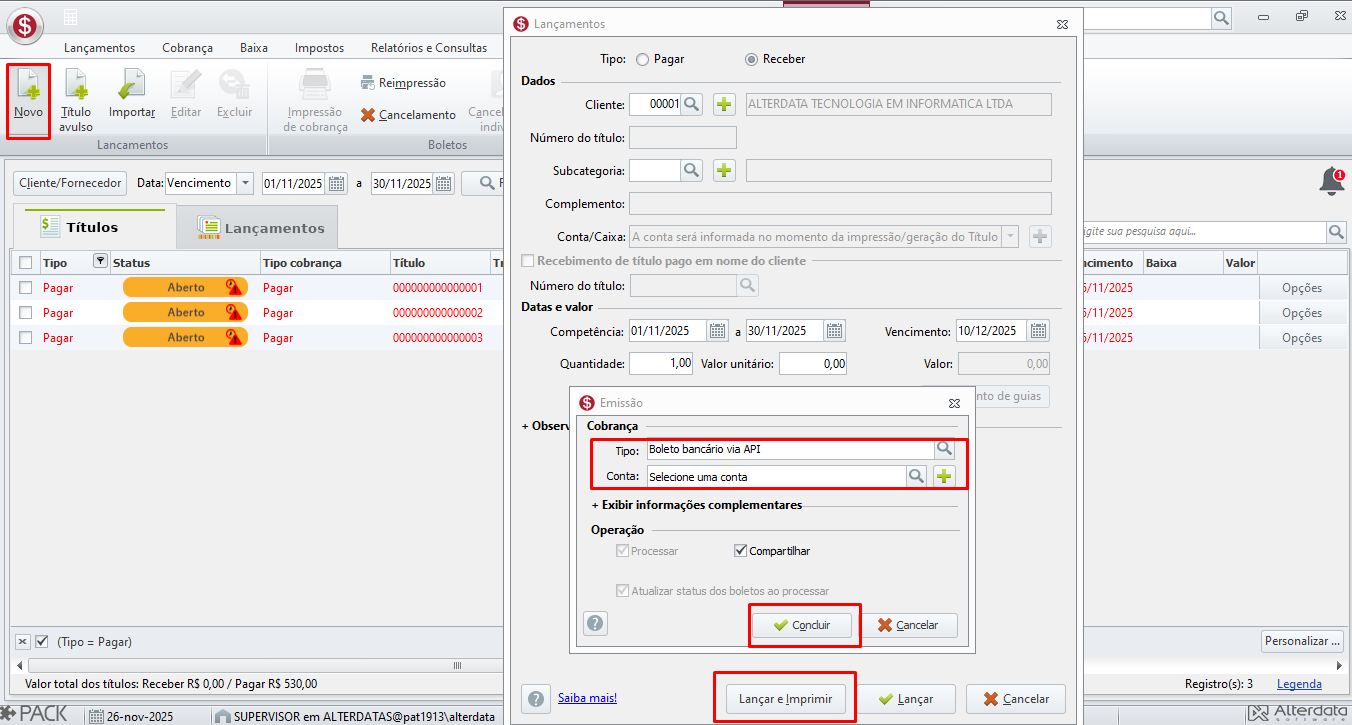This screenshot has width=1352, height=725.
Task: Click warning icon on title 000000000000001 row
Action: point(234,288)
